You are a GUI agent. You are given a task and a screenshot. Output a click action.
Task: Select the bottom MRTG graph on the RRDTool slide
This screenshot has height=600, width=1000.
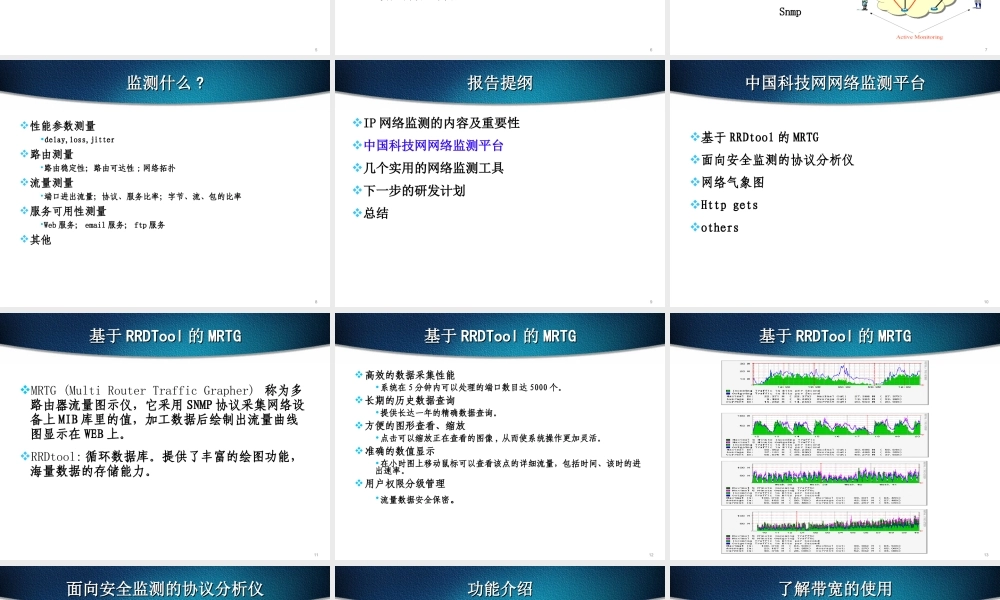click(x=823, y=532)
